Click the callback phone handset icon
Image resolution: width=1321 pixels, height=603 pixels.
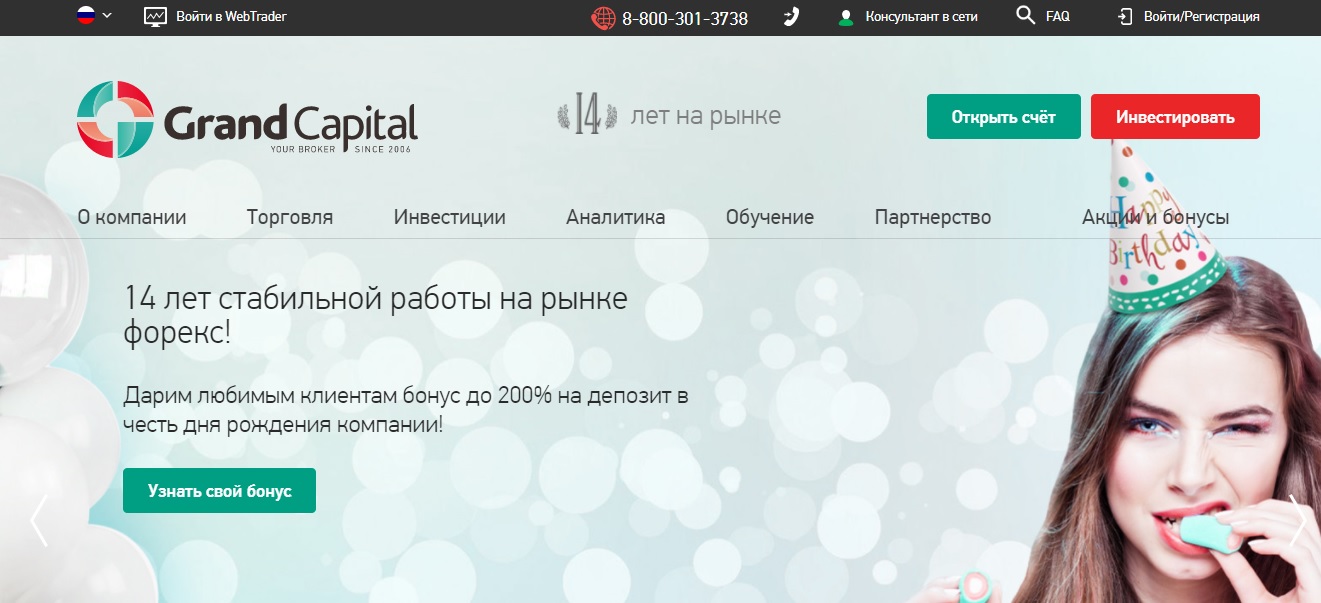791,17
